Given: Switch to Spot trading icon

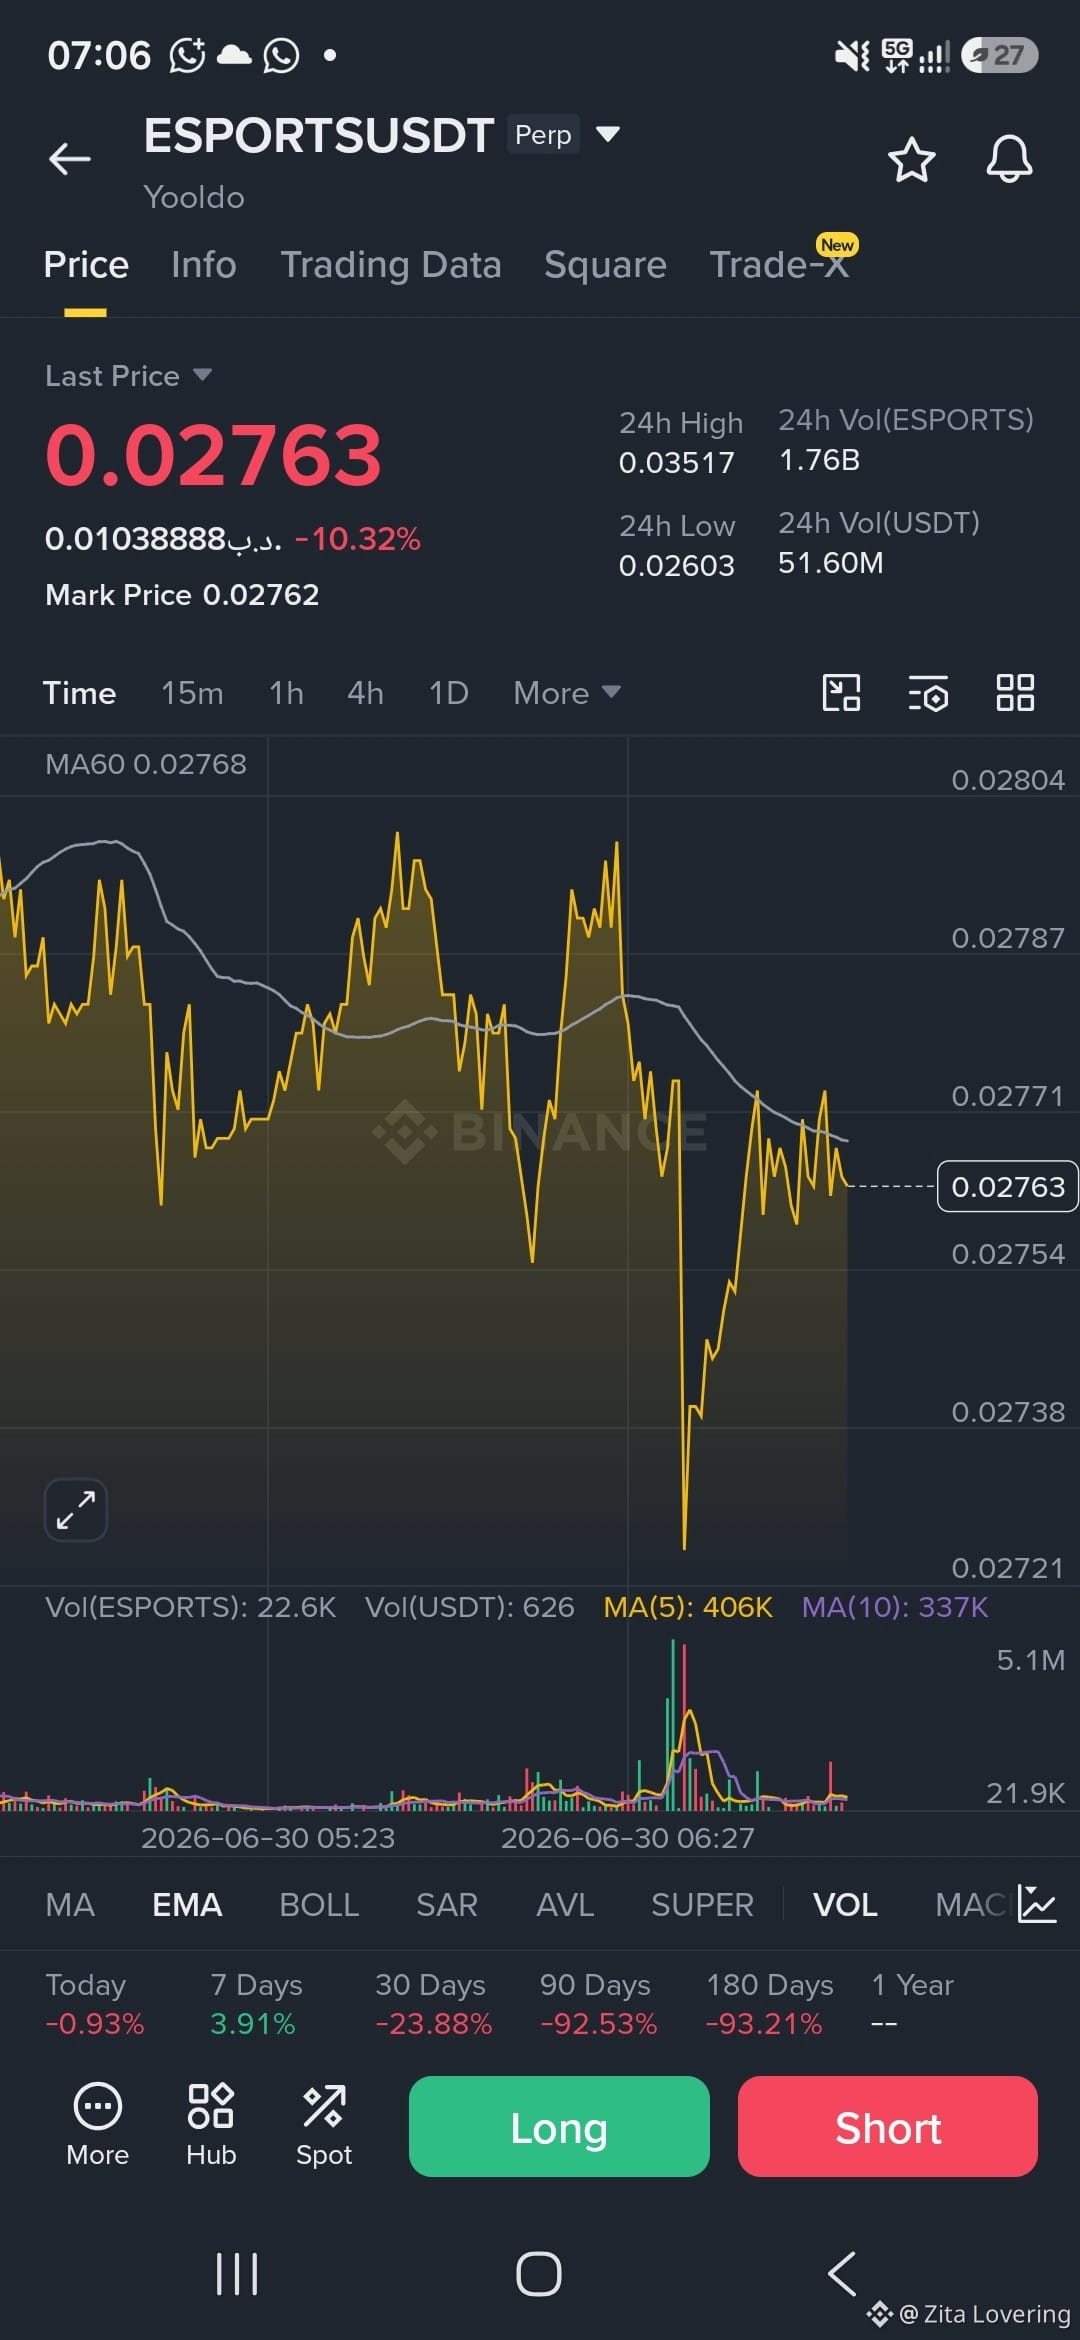Looking at the screenshot, I should point(324,2125).
